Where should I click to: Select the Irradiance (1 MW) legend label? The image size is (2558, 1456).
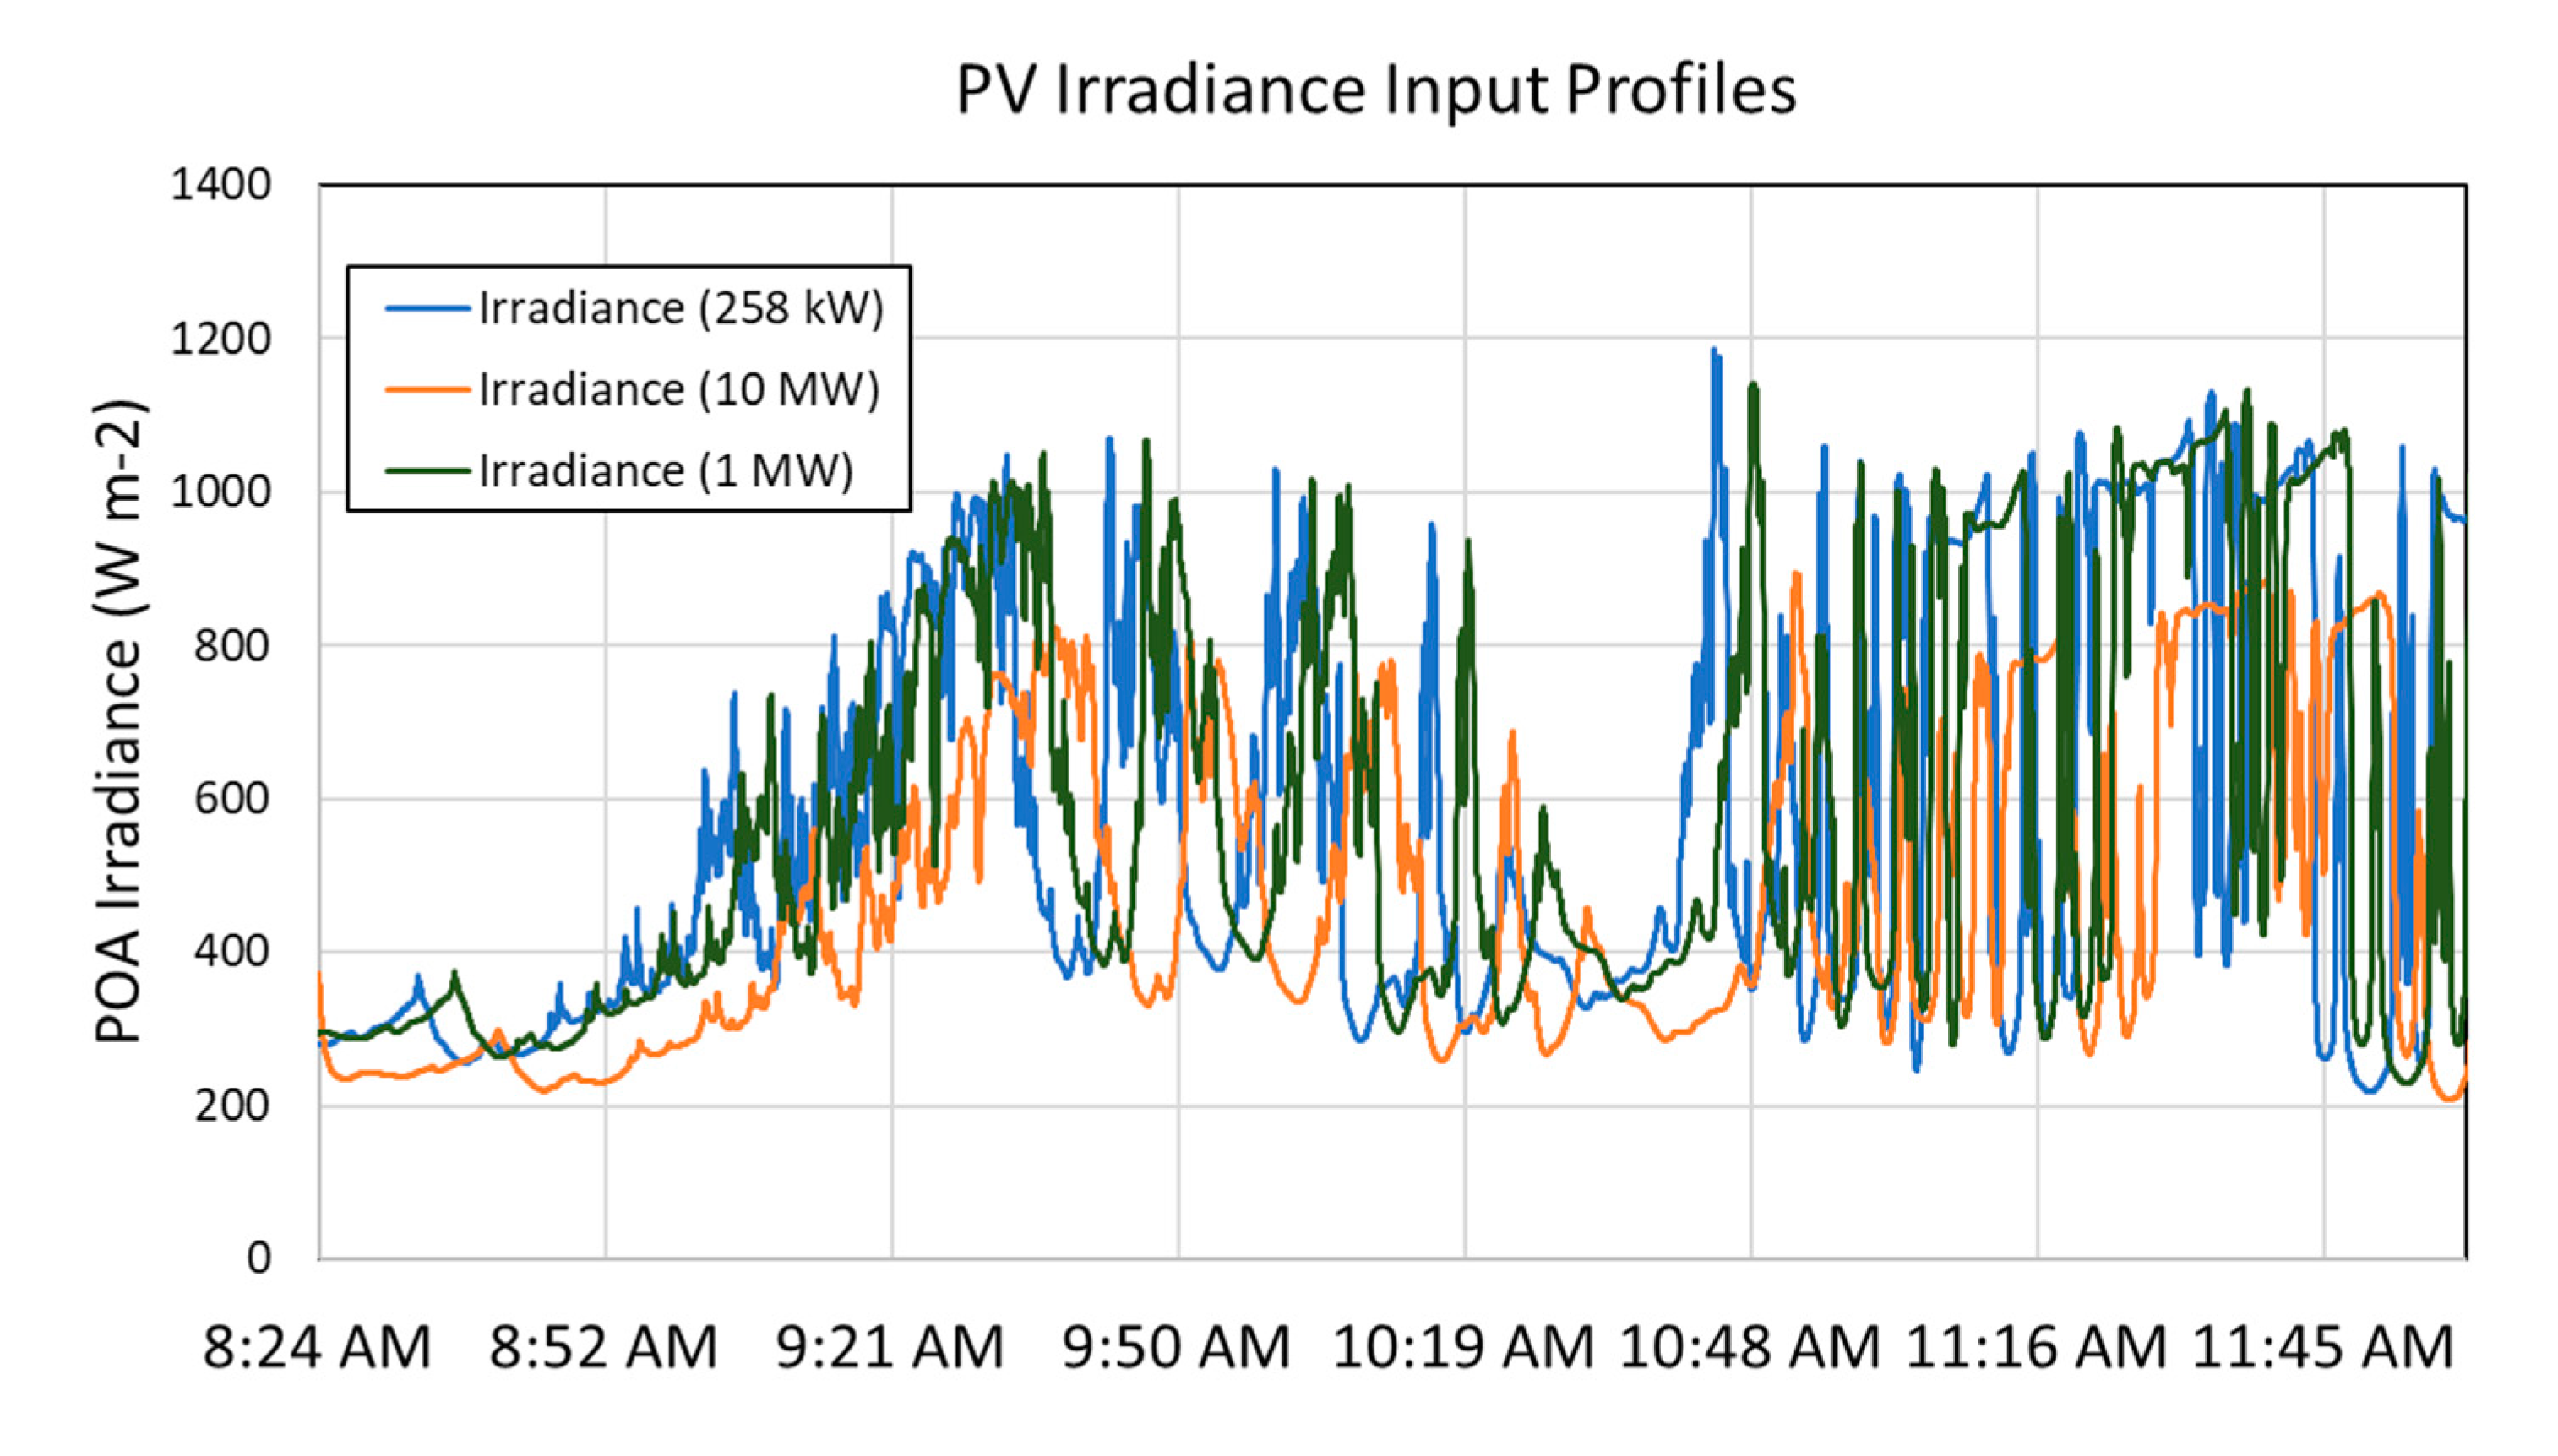point(666,471)
